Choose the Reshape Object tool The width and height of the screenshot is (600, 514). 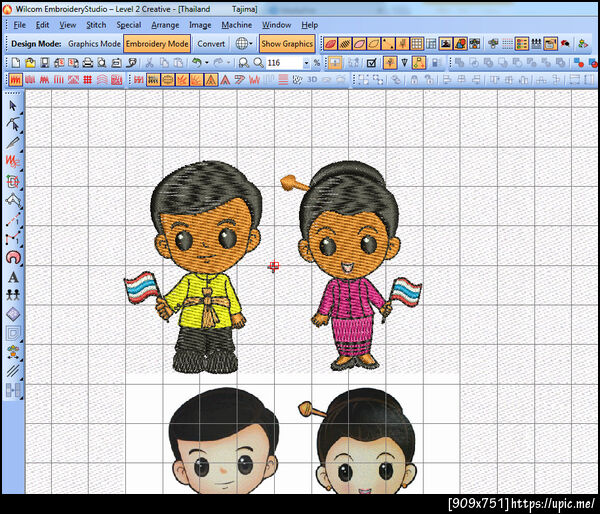click(x=13, y=124)
